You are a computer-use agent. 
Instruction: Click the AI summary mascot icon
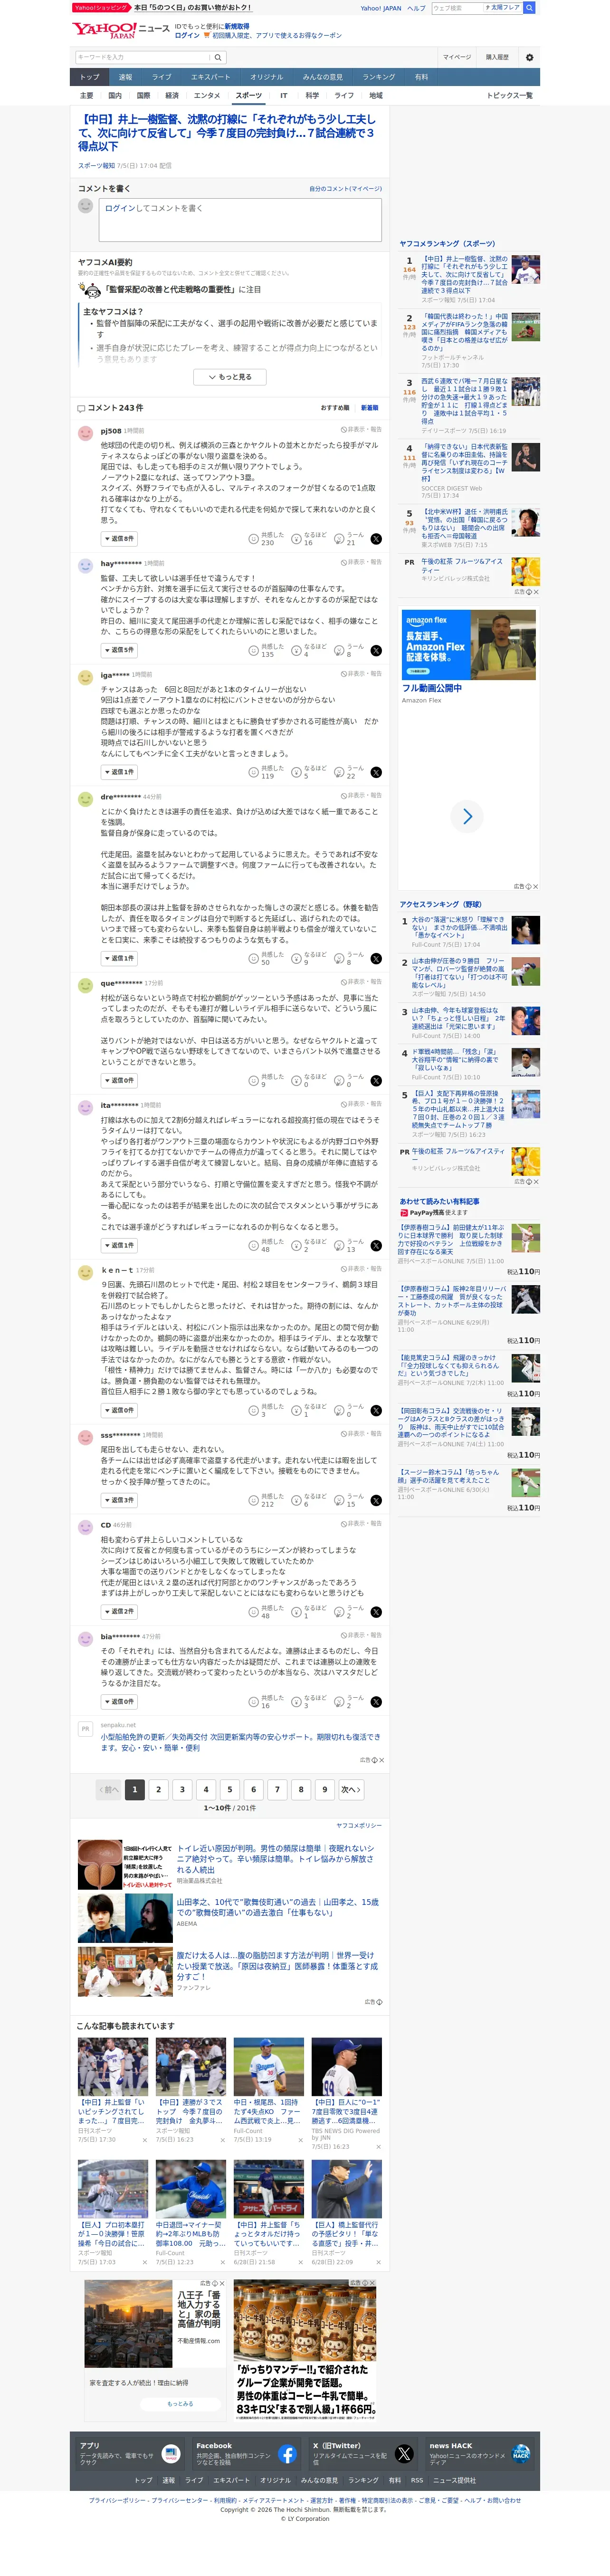tap(90, 290)
